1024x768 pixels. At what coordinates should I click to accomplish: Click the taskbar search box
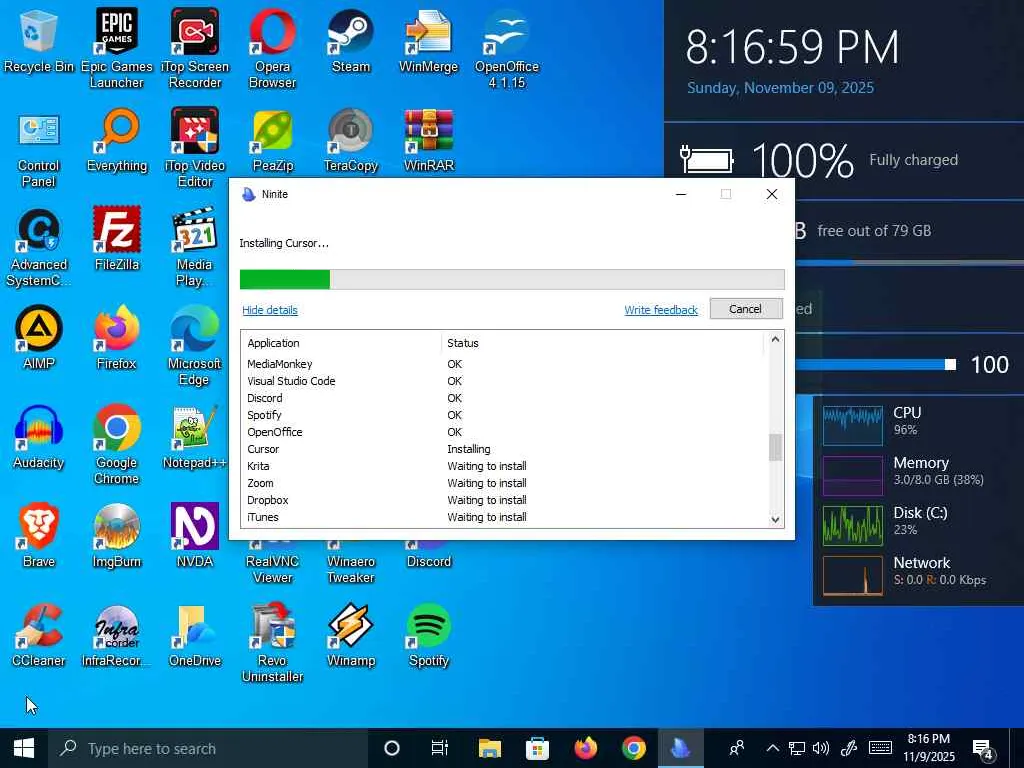point(208,748)
